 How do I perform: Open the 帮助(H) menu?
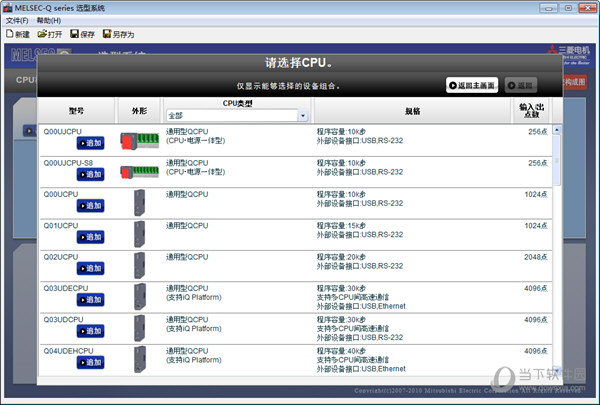[48, 20]
